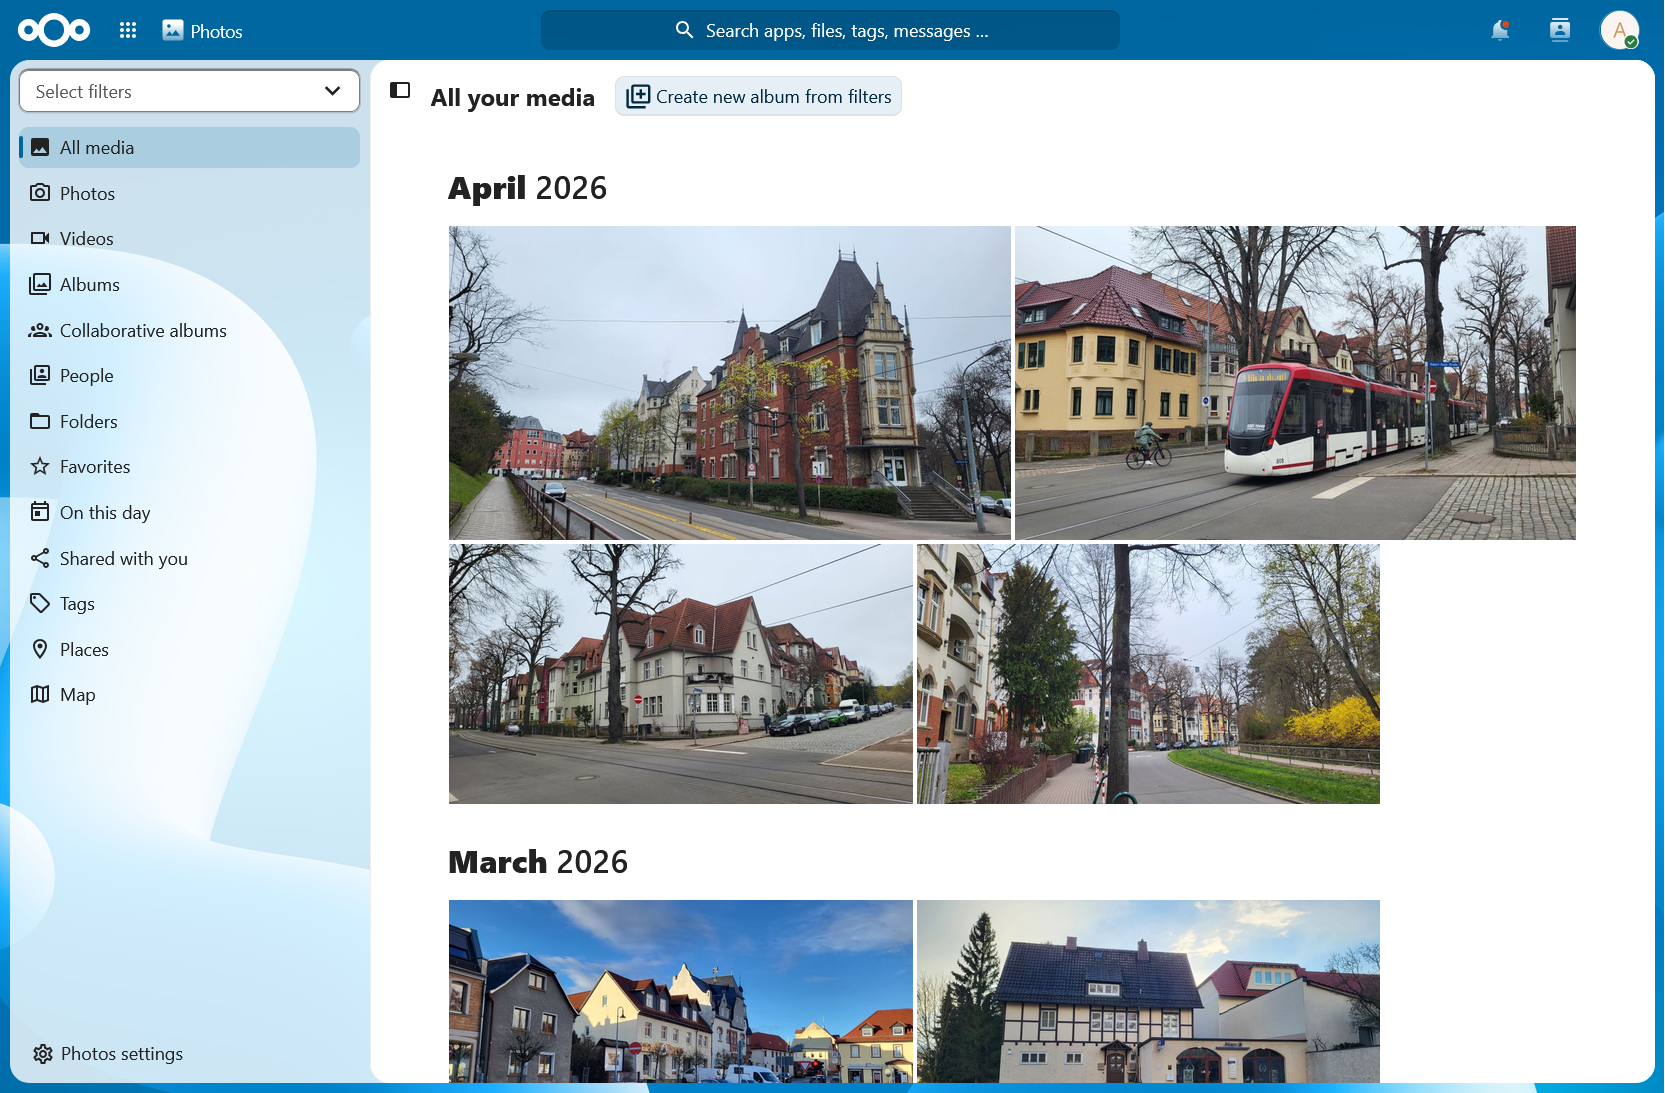The height and width of the screenshot is (1093, 1665).
Task: Click the March 2026 heading
Action: (x=538, y=862)
